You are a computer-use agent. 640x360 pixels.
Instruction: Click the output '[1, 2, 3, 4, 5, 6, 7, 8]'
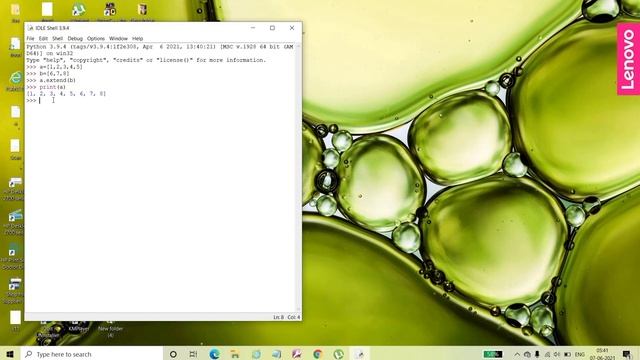pyautogui.click(x=66, y=94)
